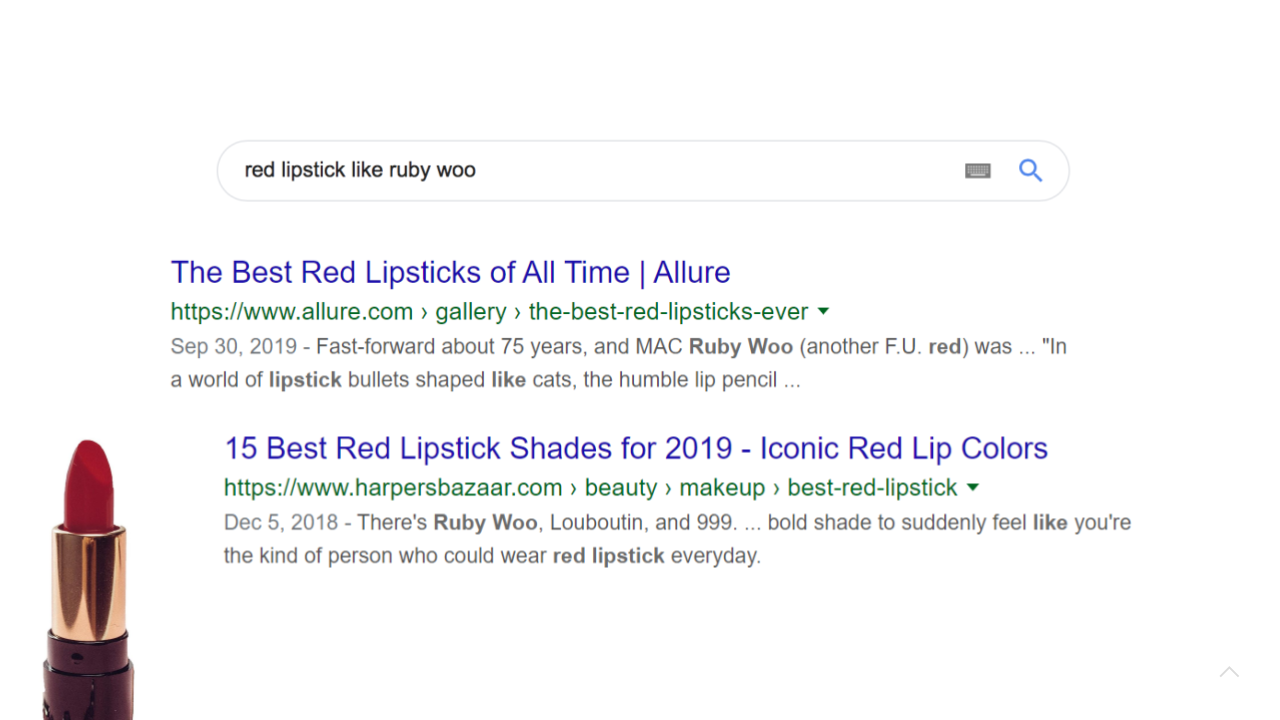The image size is (1280, 720).
Task: Click the red lipstick image
Action: [x=89, y=580]
